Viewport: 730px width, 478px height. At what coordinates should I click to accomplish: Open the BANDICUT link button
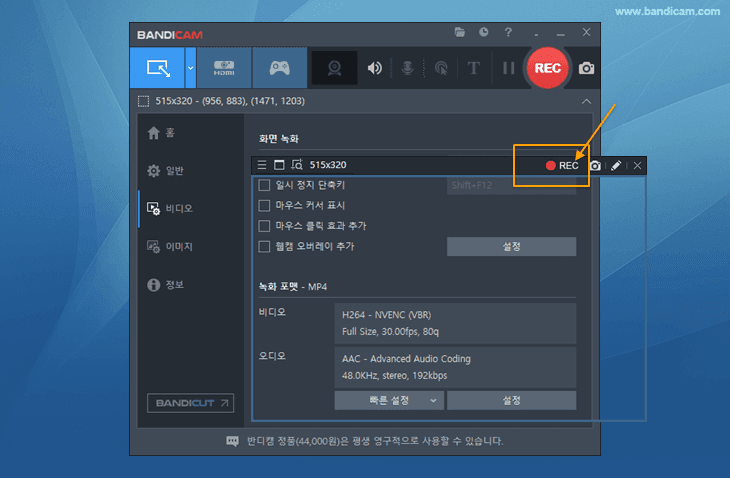click(190, 403)
